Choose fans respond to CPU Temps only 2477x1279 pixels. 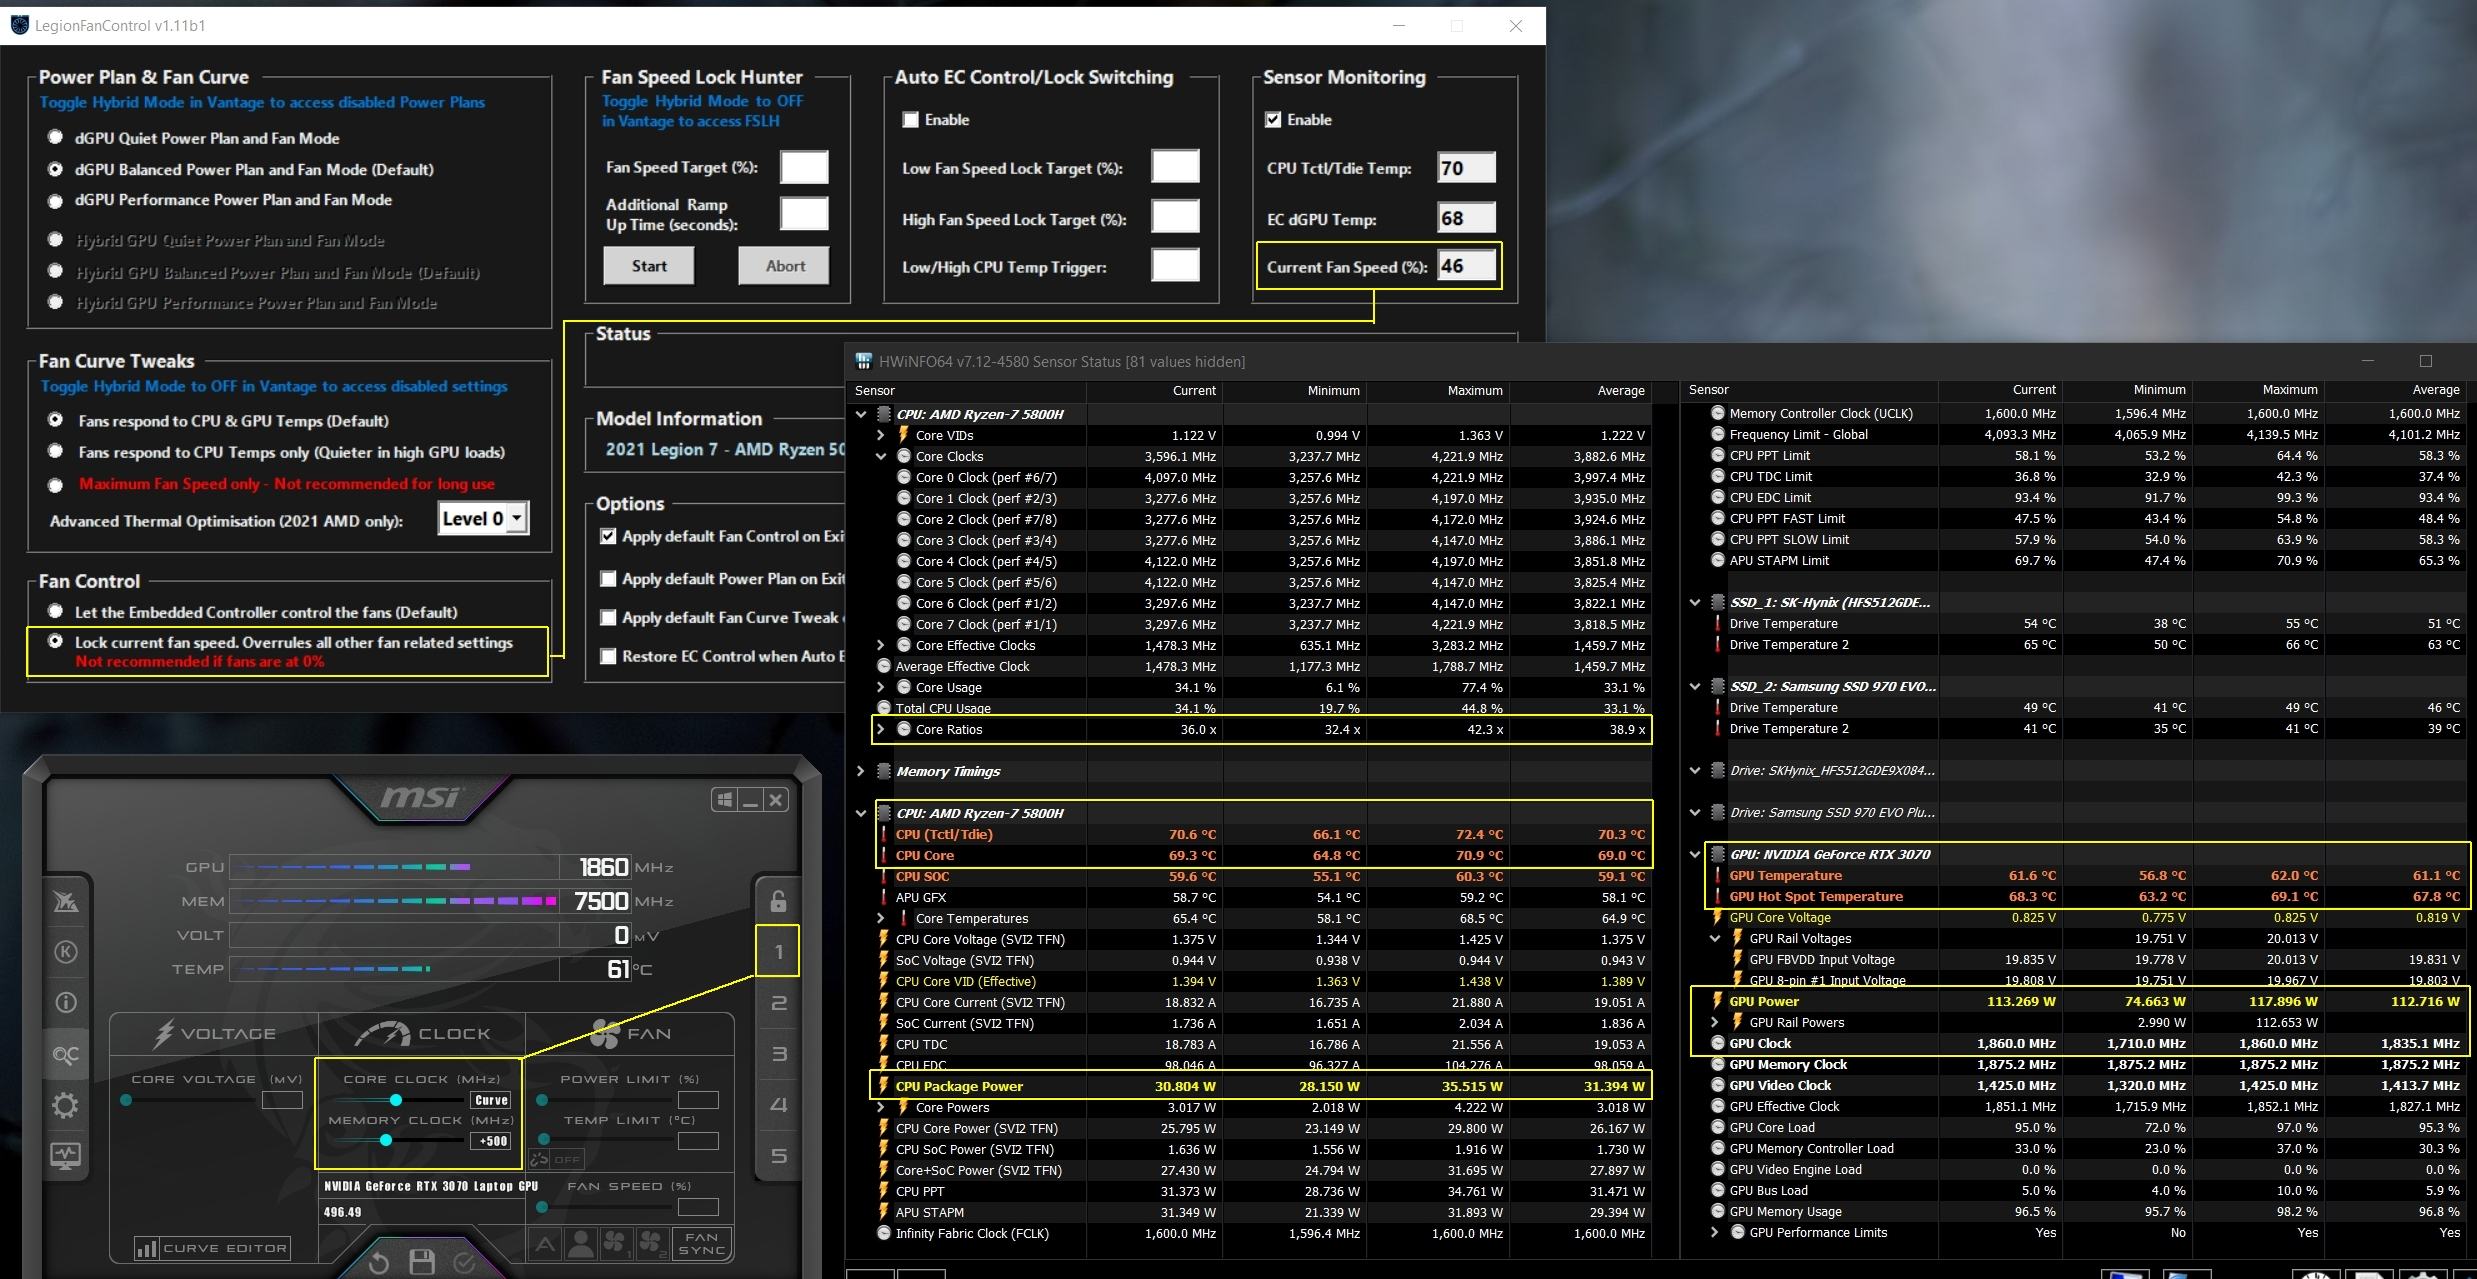click(56, 451)
